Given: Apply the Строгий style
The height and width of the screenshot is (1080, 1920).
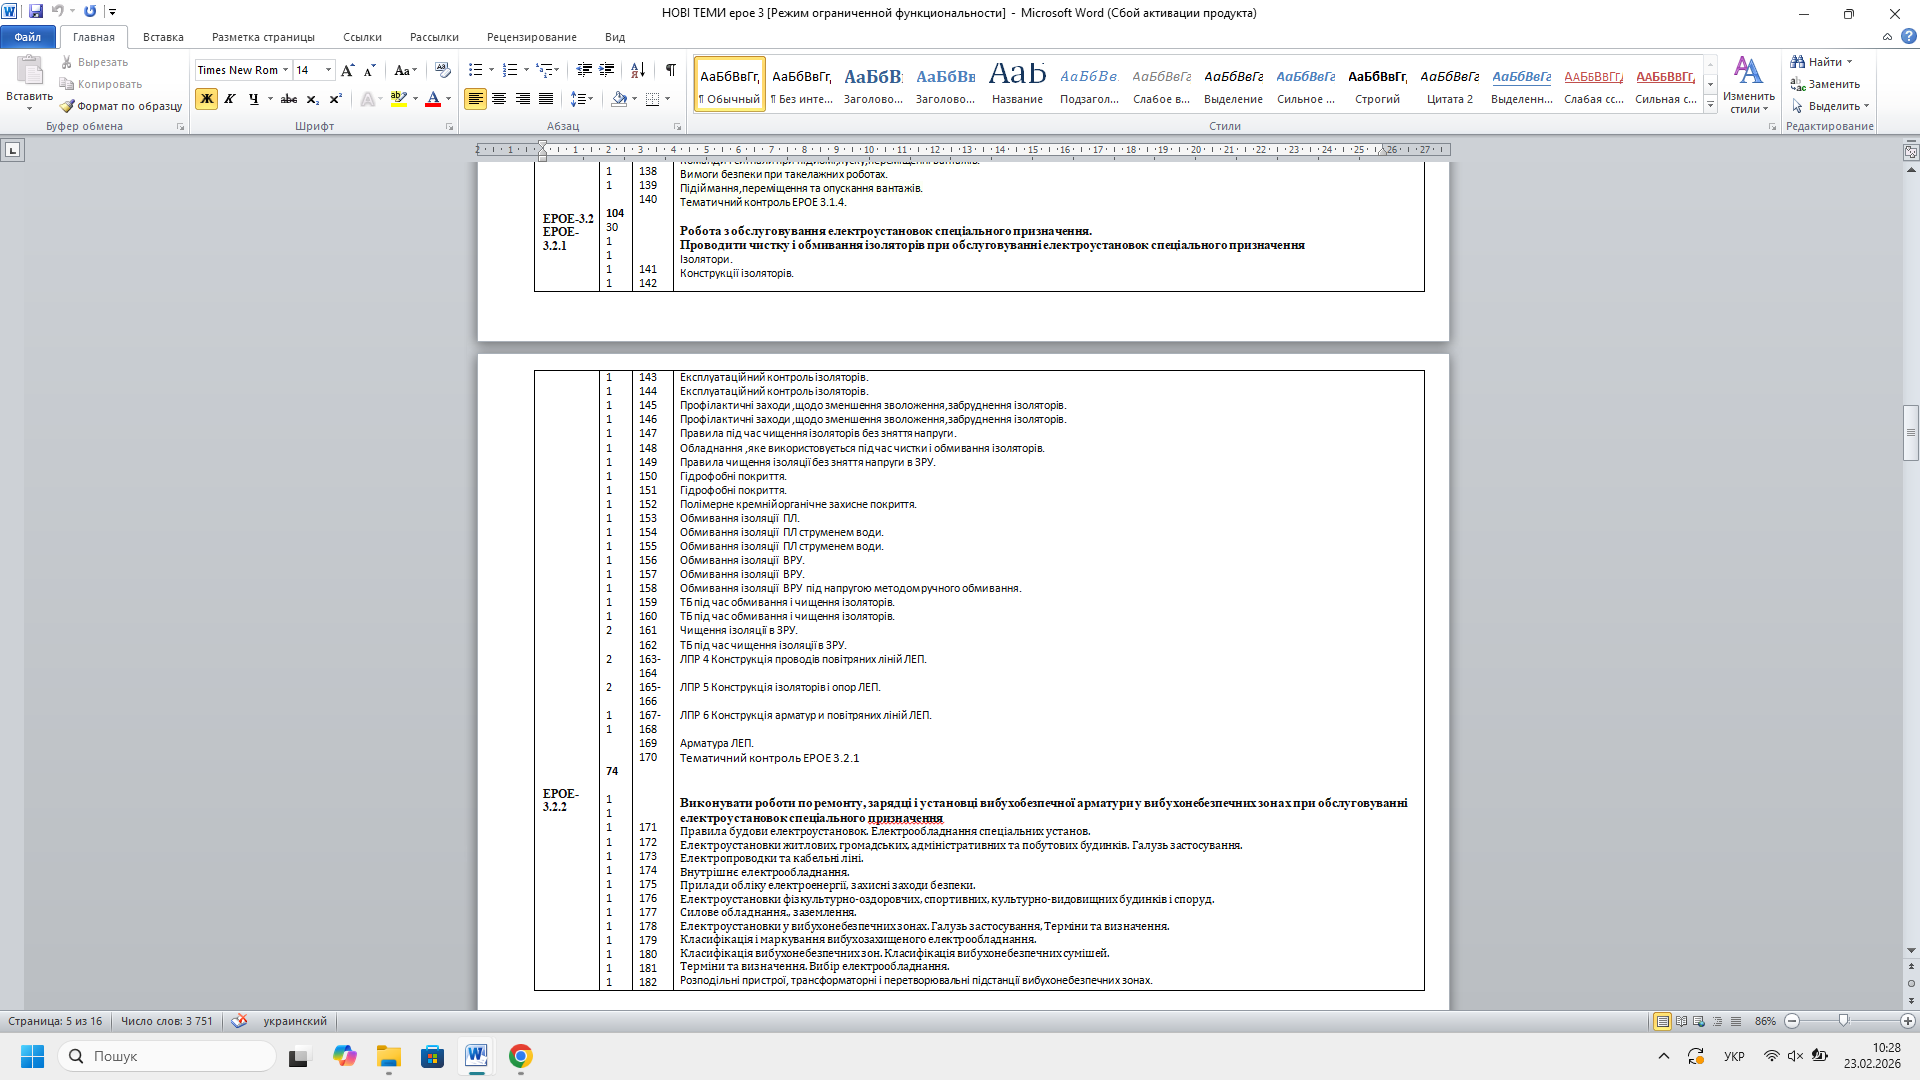Looking at the screenshot, I should tap(1377, 84).
